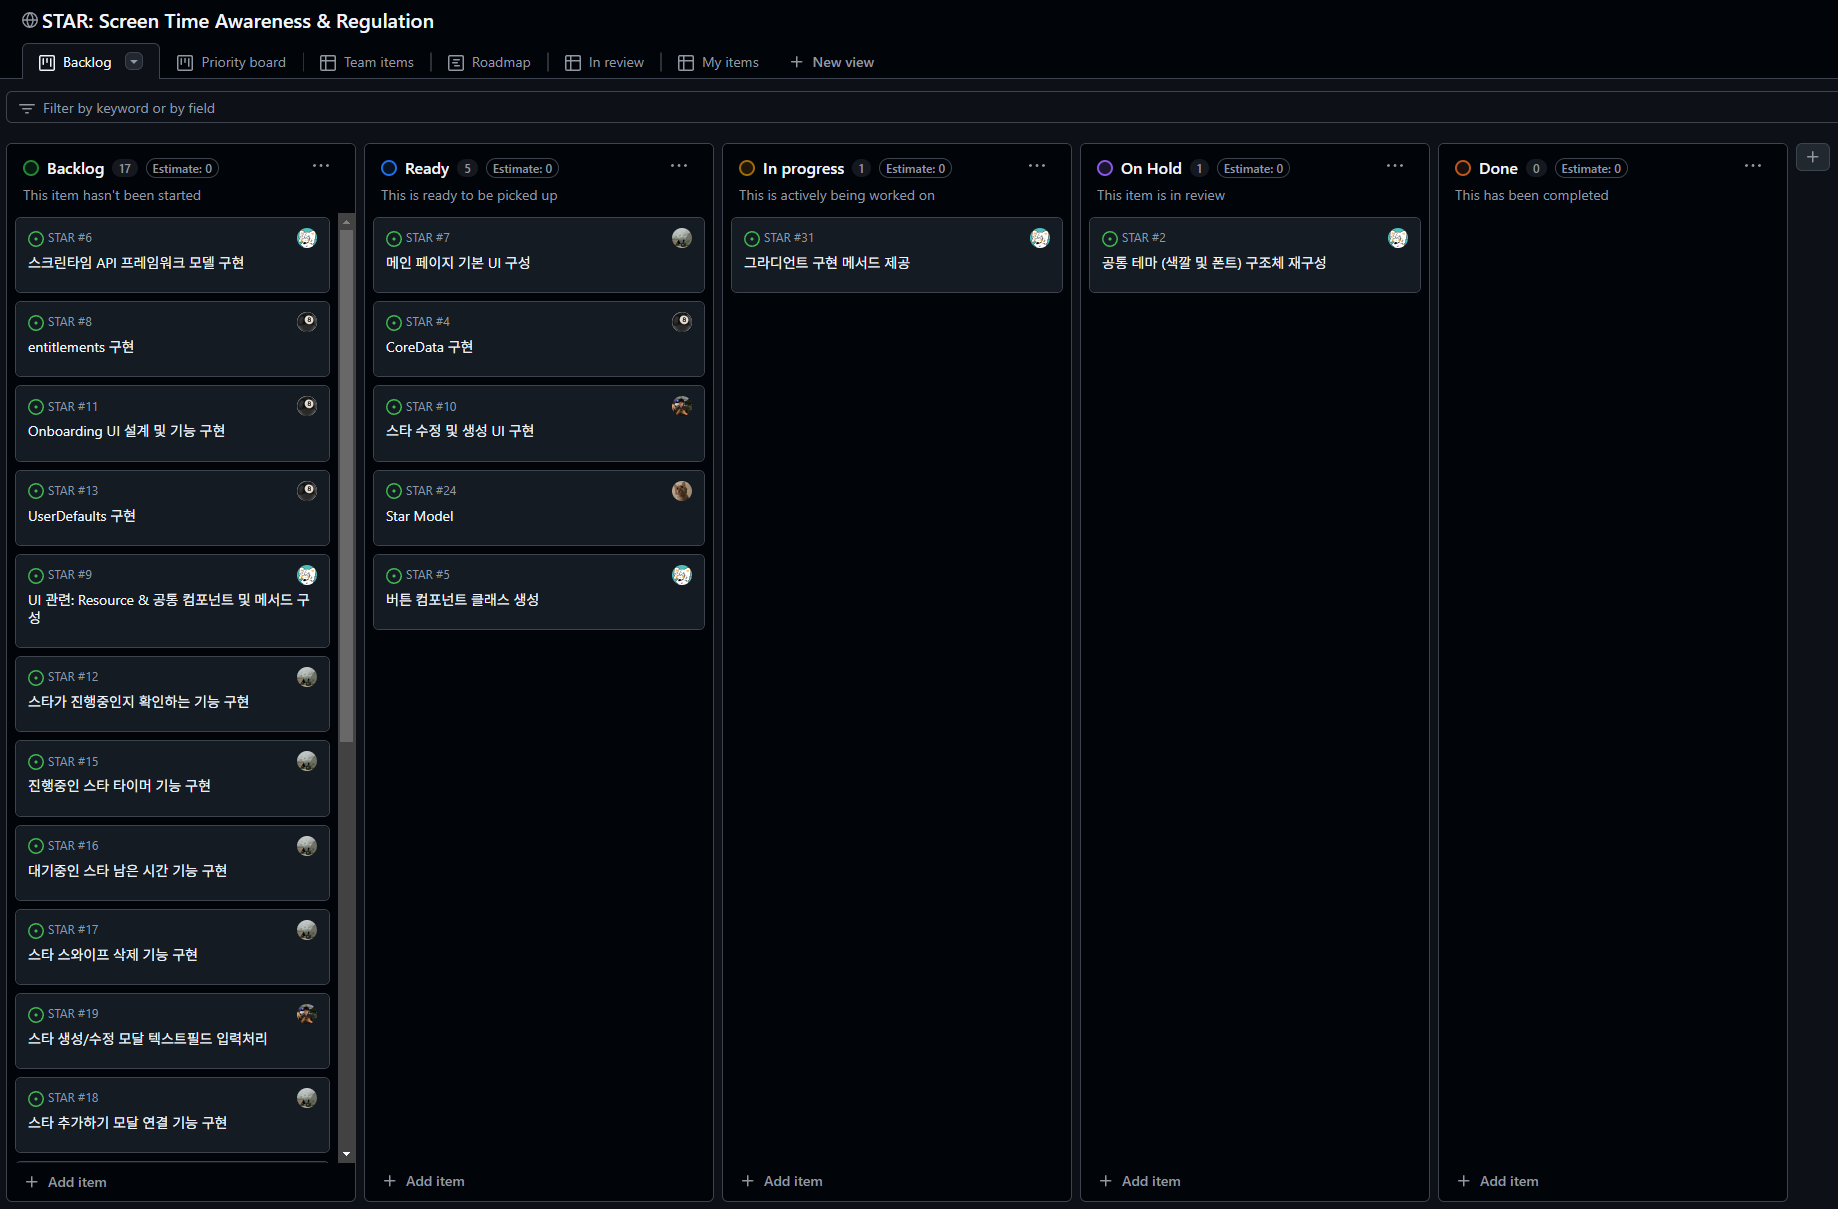Click the assignee avatar on STAR #18 card
This screenshot has width=1838, height=1209.
(307, 1098)
